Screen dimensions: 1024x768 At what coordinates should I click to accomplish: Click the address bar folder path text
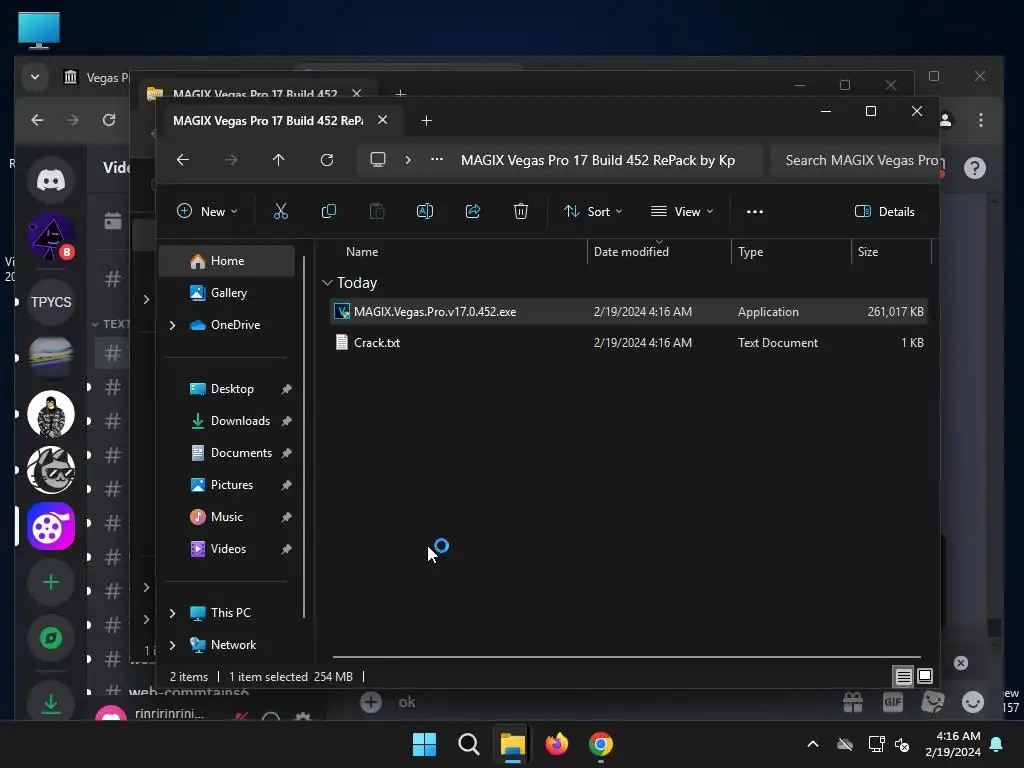point(598,161)
